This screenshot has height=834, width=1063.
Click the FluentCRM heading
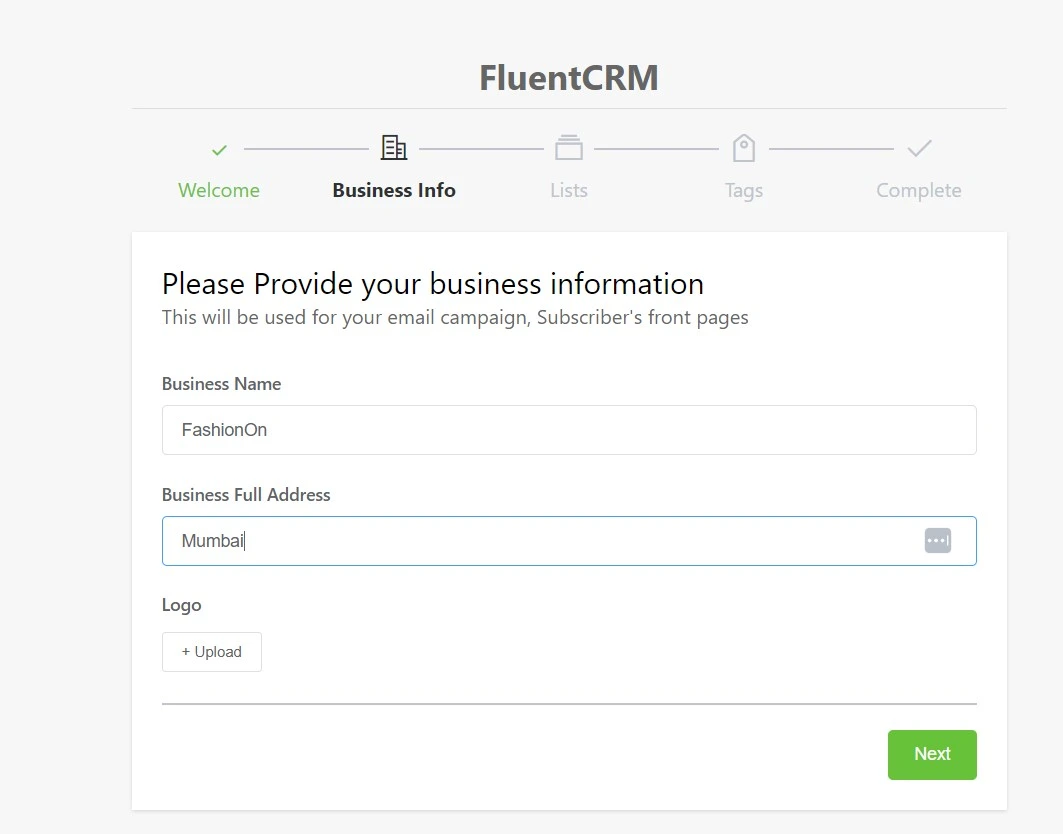tap(569, 78)
